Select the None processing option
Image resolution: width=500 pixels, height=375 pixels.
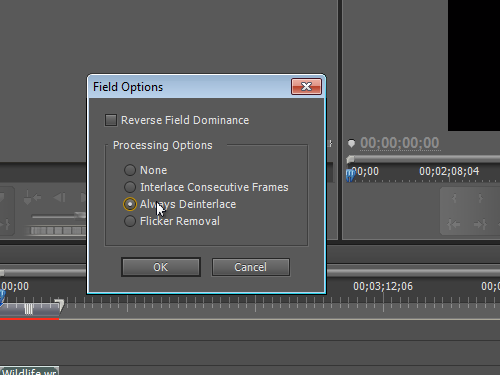pyautogui.click(x=130, y=170)
